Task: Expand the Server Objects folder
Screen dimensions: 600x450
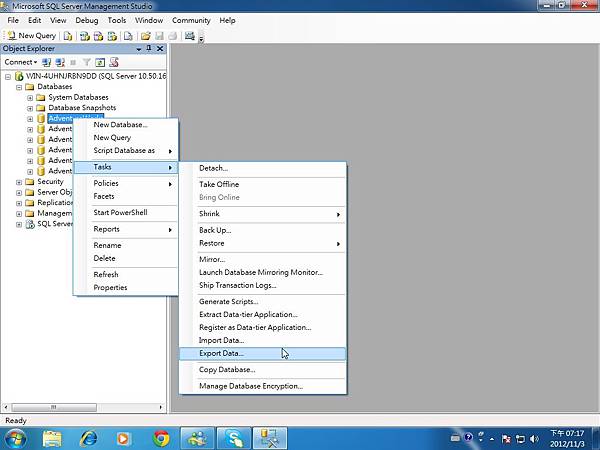Action: tap(19, 193)
